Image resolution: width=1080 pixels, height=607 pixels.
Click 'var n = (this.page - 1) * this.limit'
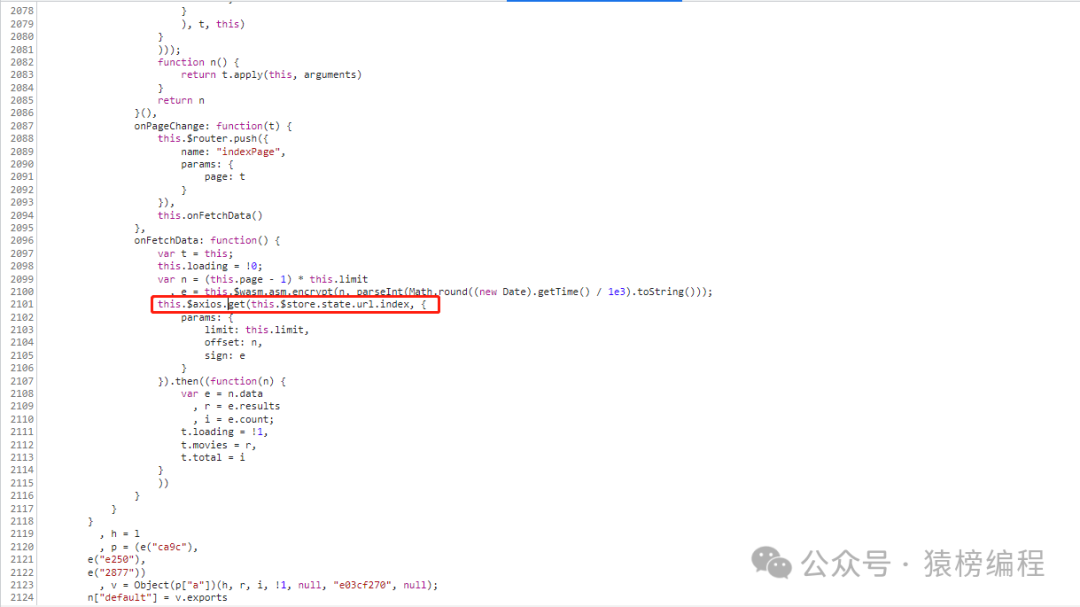[263, 279]
